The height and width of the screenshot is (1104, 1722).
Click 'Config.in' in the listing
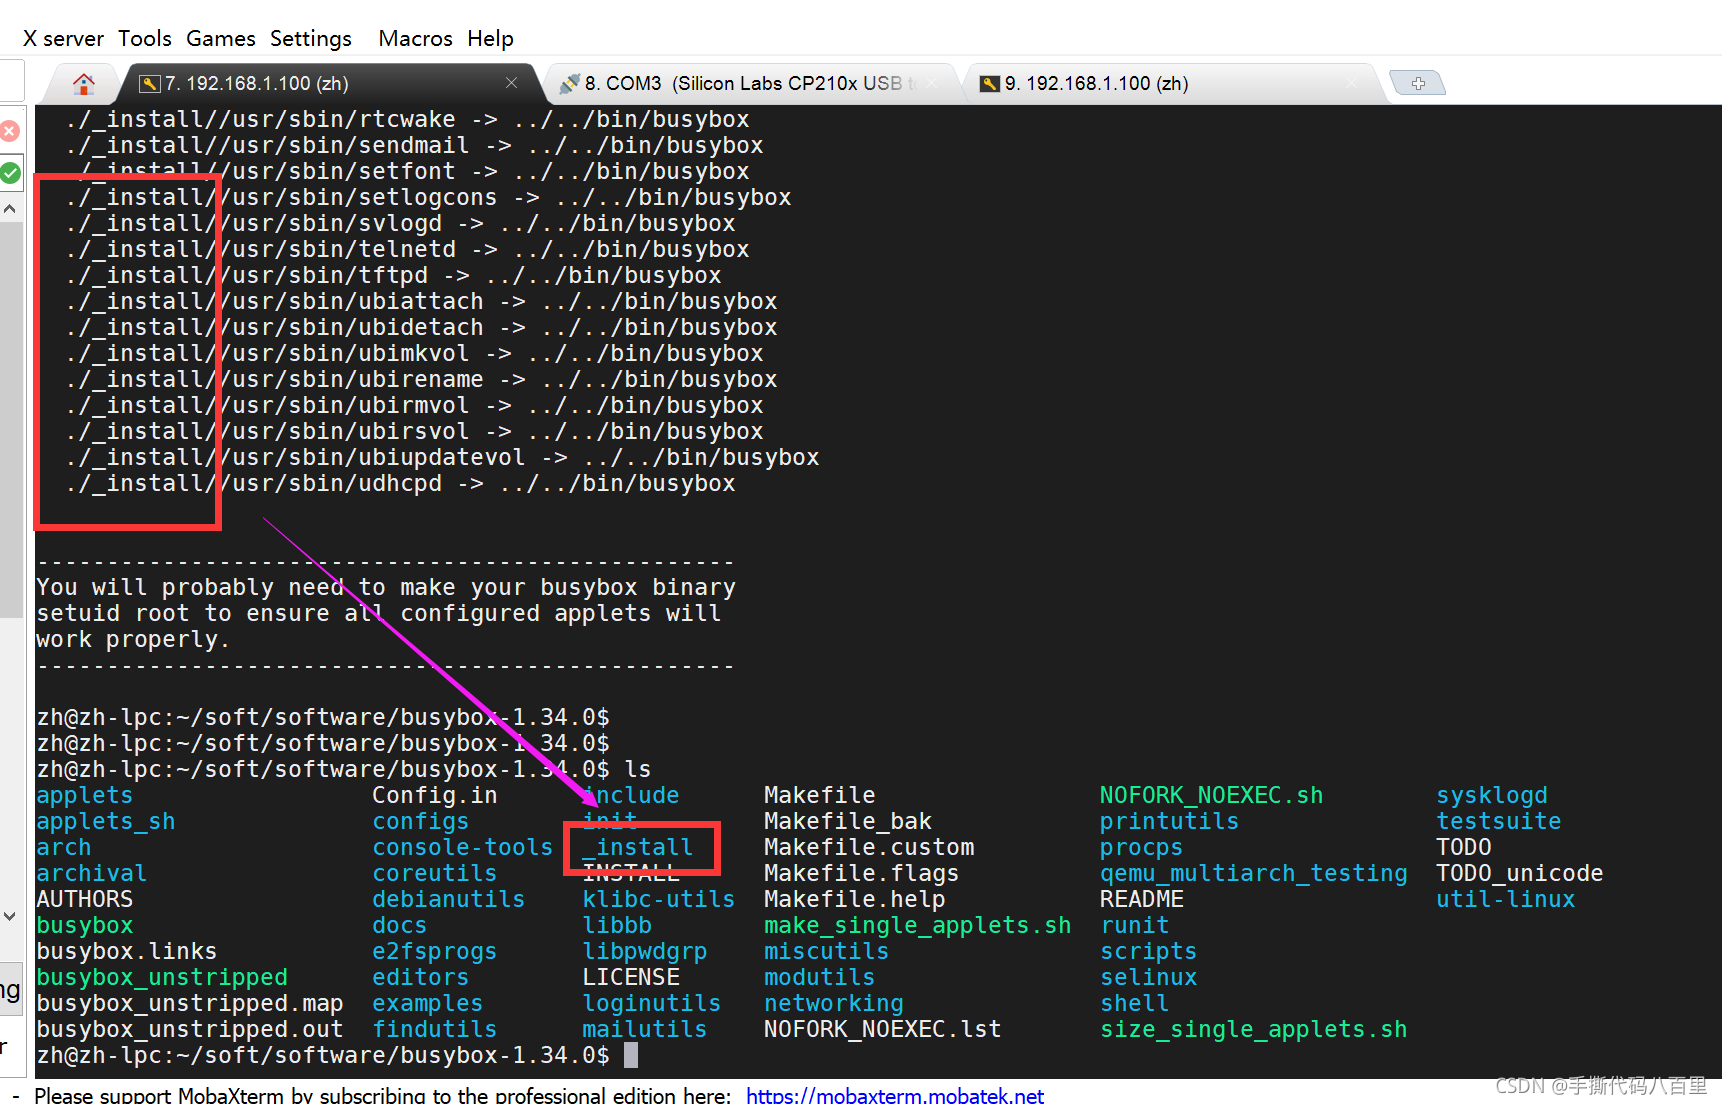pyautogui.click(x=434, y=795)
